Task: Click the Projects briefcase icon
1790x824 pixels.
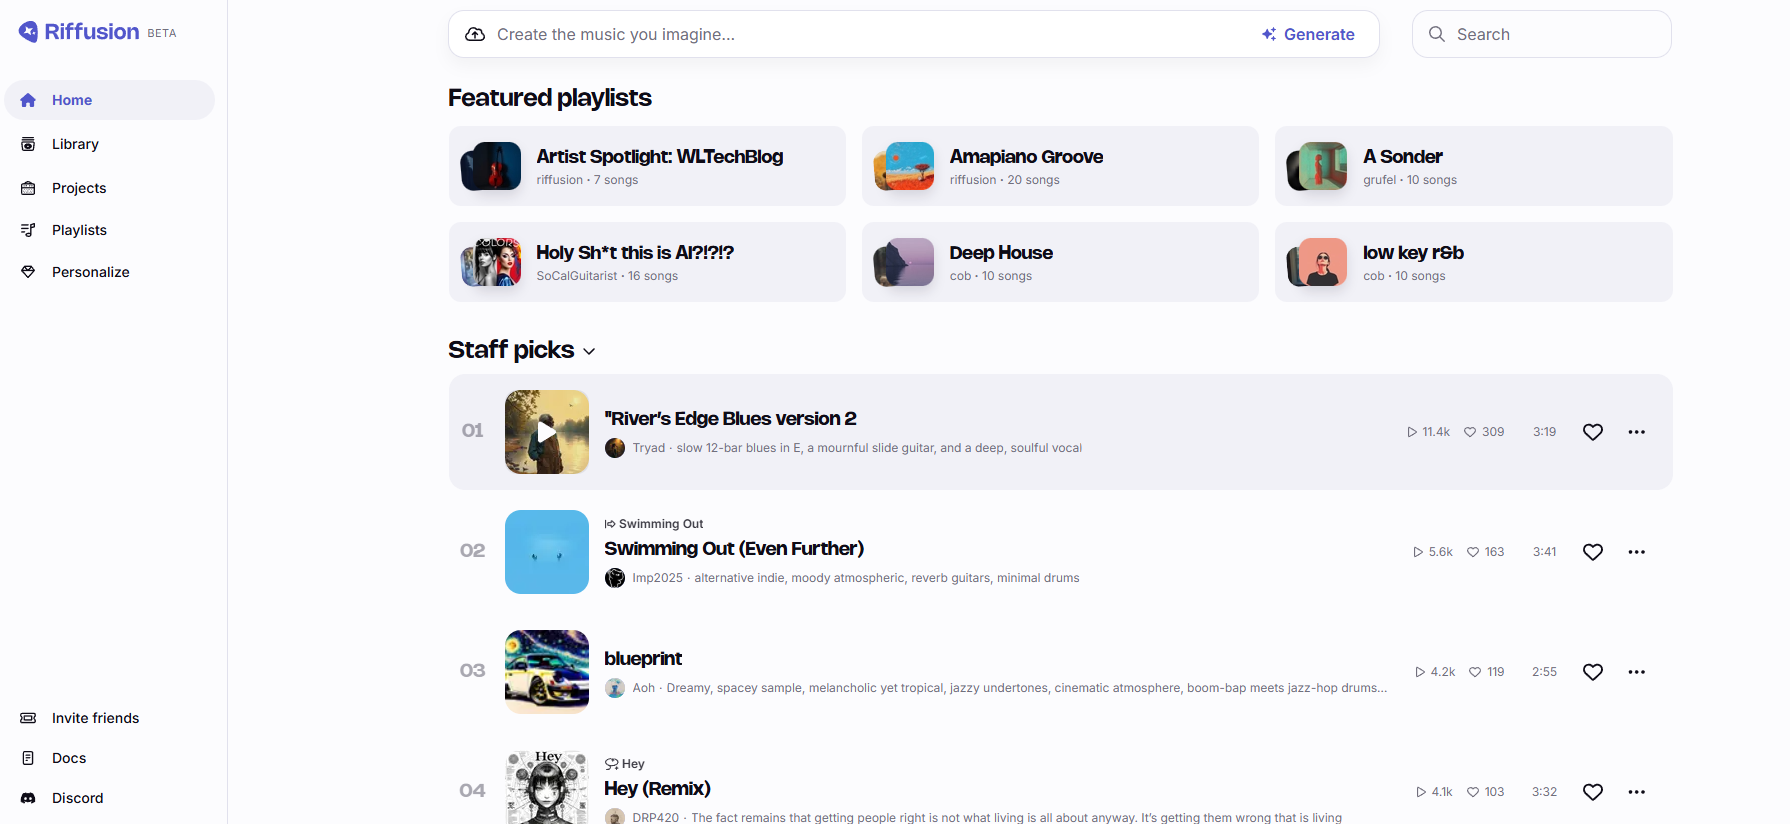Action: click(x=28, y=188)
